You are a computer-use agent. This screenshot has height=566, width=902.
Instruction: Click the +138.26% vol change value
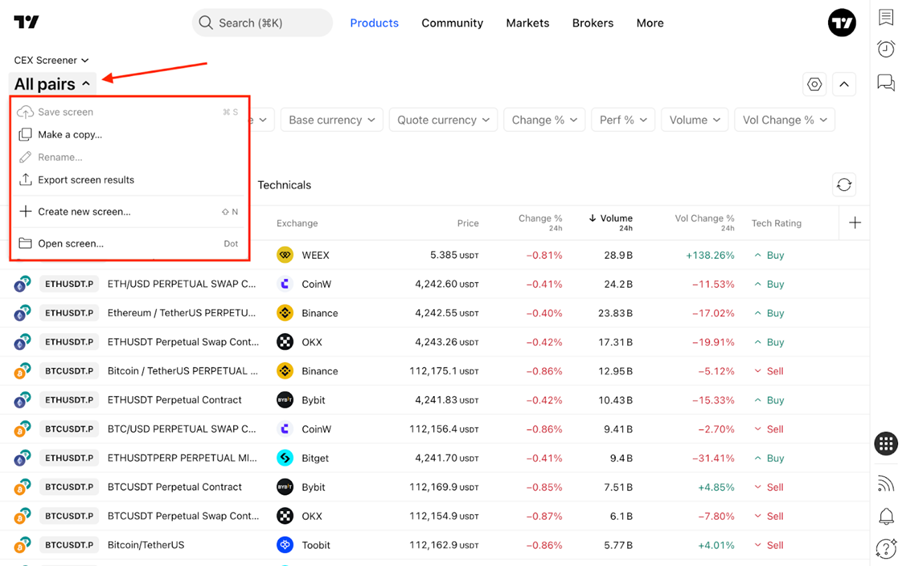click(710, 255)
